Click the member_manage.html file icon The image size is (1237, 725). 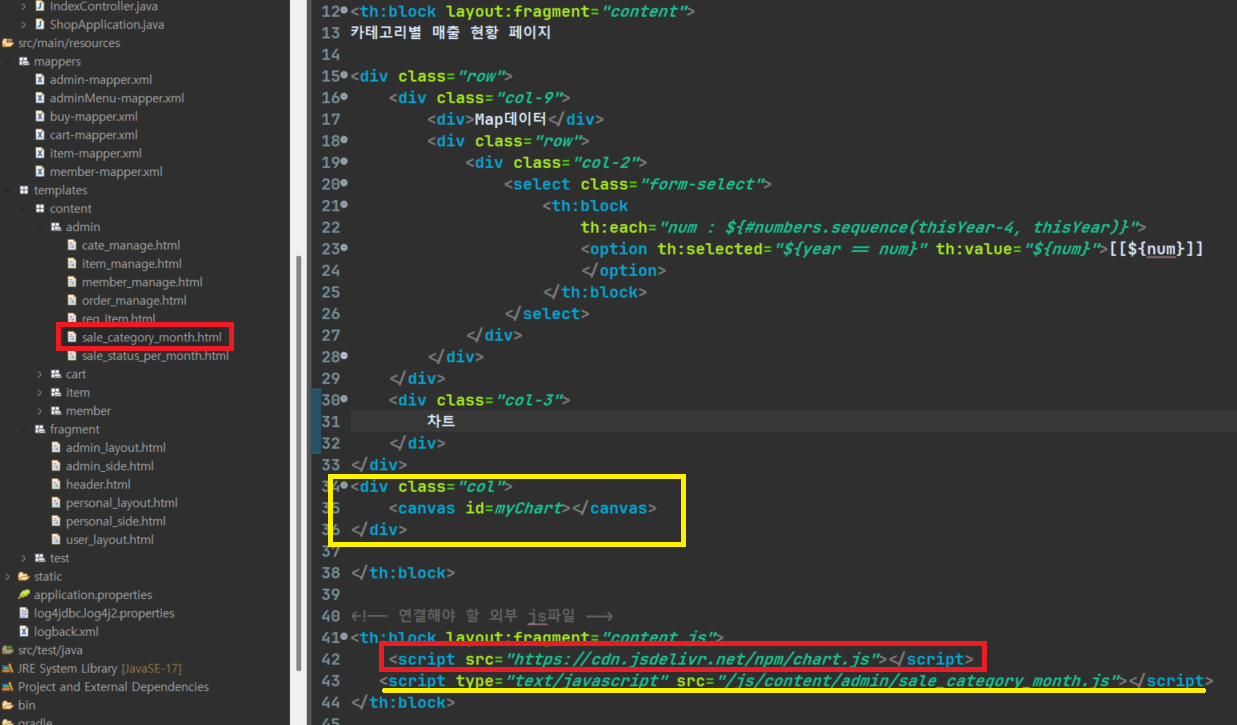pyautogui.click(x=72, y=282)
